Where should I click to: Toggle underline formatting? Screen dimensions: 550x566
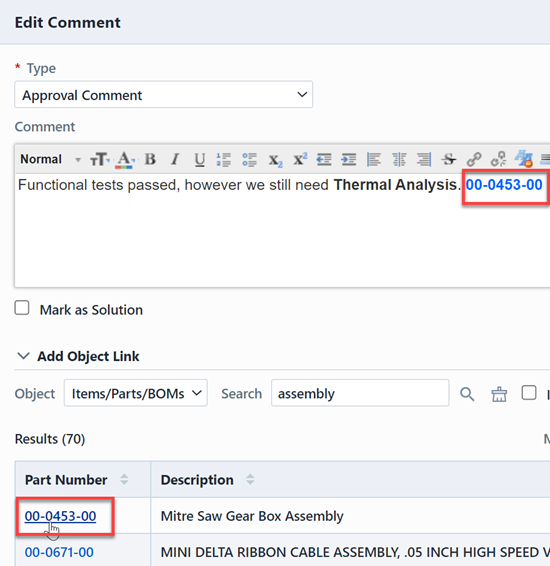pyautogui.click(x=200, y=160)
